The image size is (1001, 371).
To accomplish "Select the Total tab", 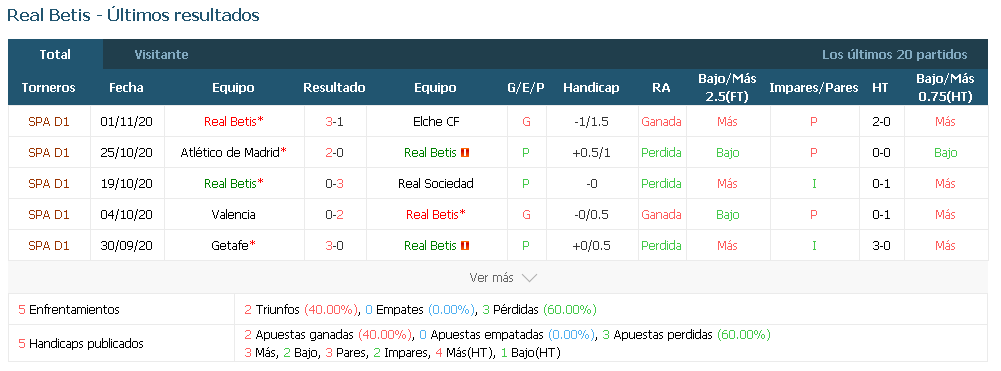I will pos(55,54).
